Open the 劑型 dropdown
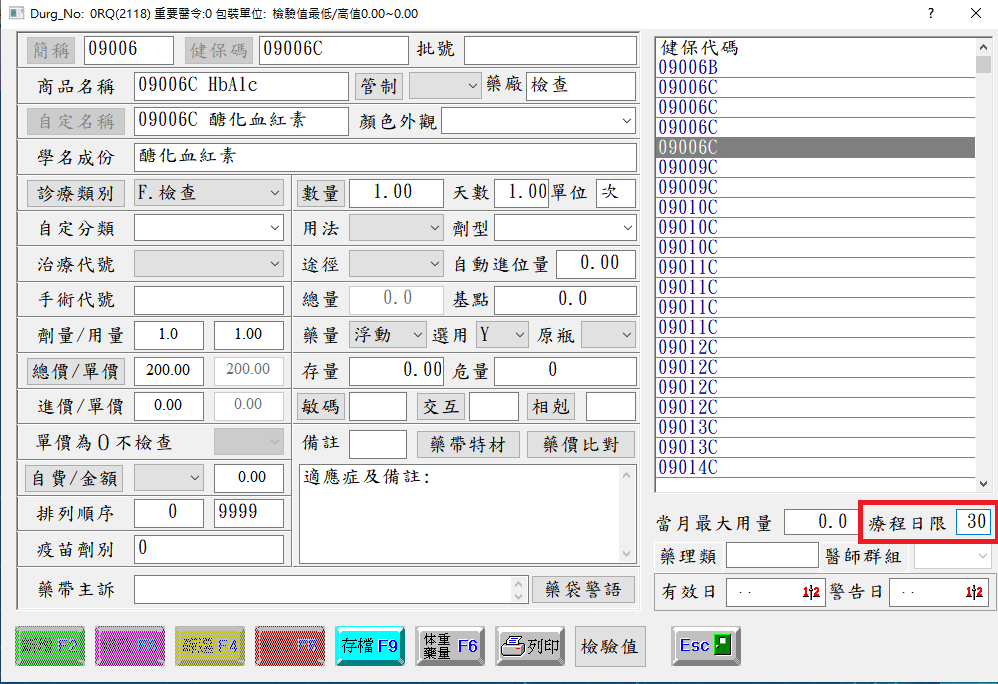Image resolution: width=998 pixels, height=684 pixels. 627,229
